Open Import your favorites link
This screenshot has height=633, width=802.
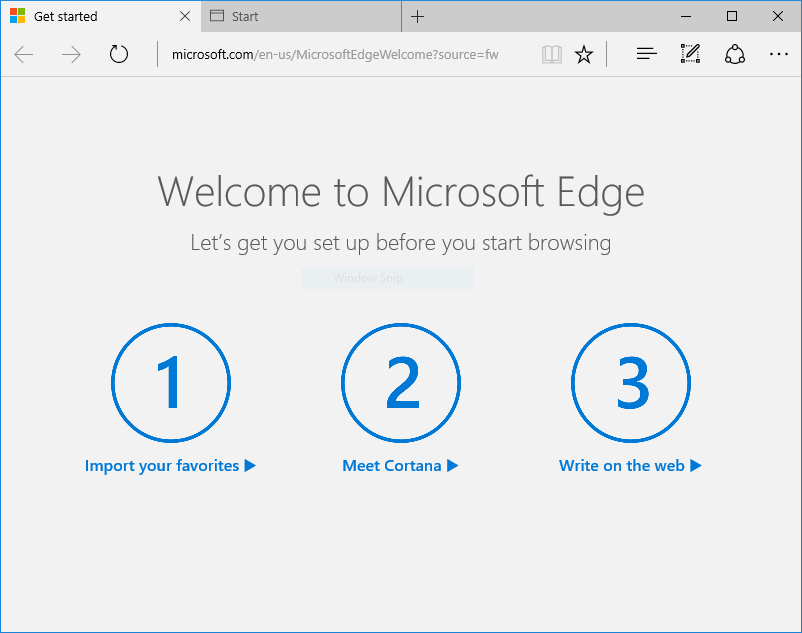pyautogui.click(x=170, y=466)
